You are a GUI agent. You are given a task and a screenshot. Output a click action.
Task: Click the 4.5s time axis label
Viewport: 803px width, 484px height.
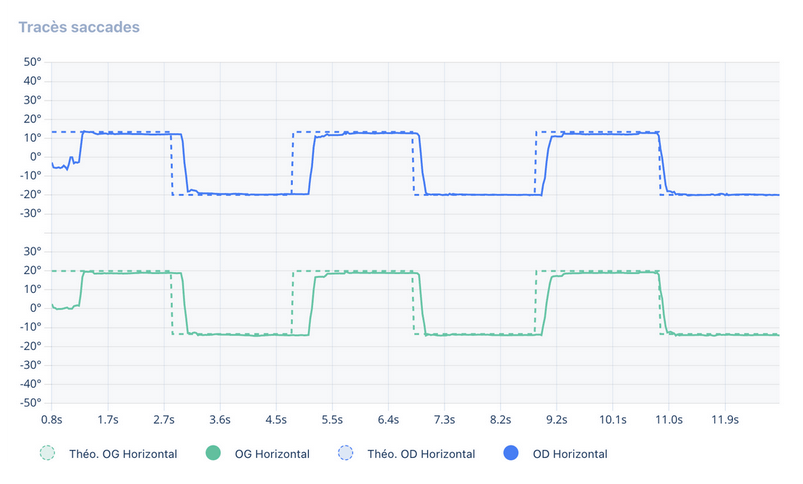coord(275,420)
